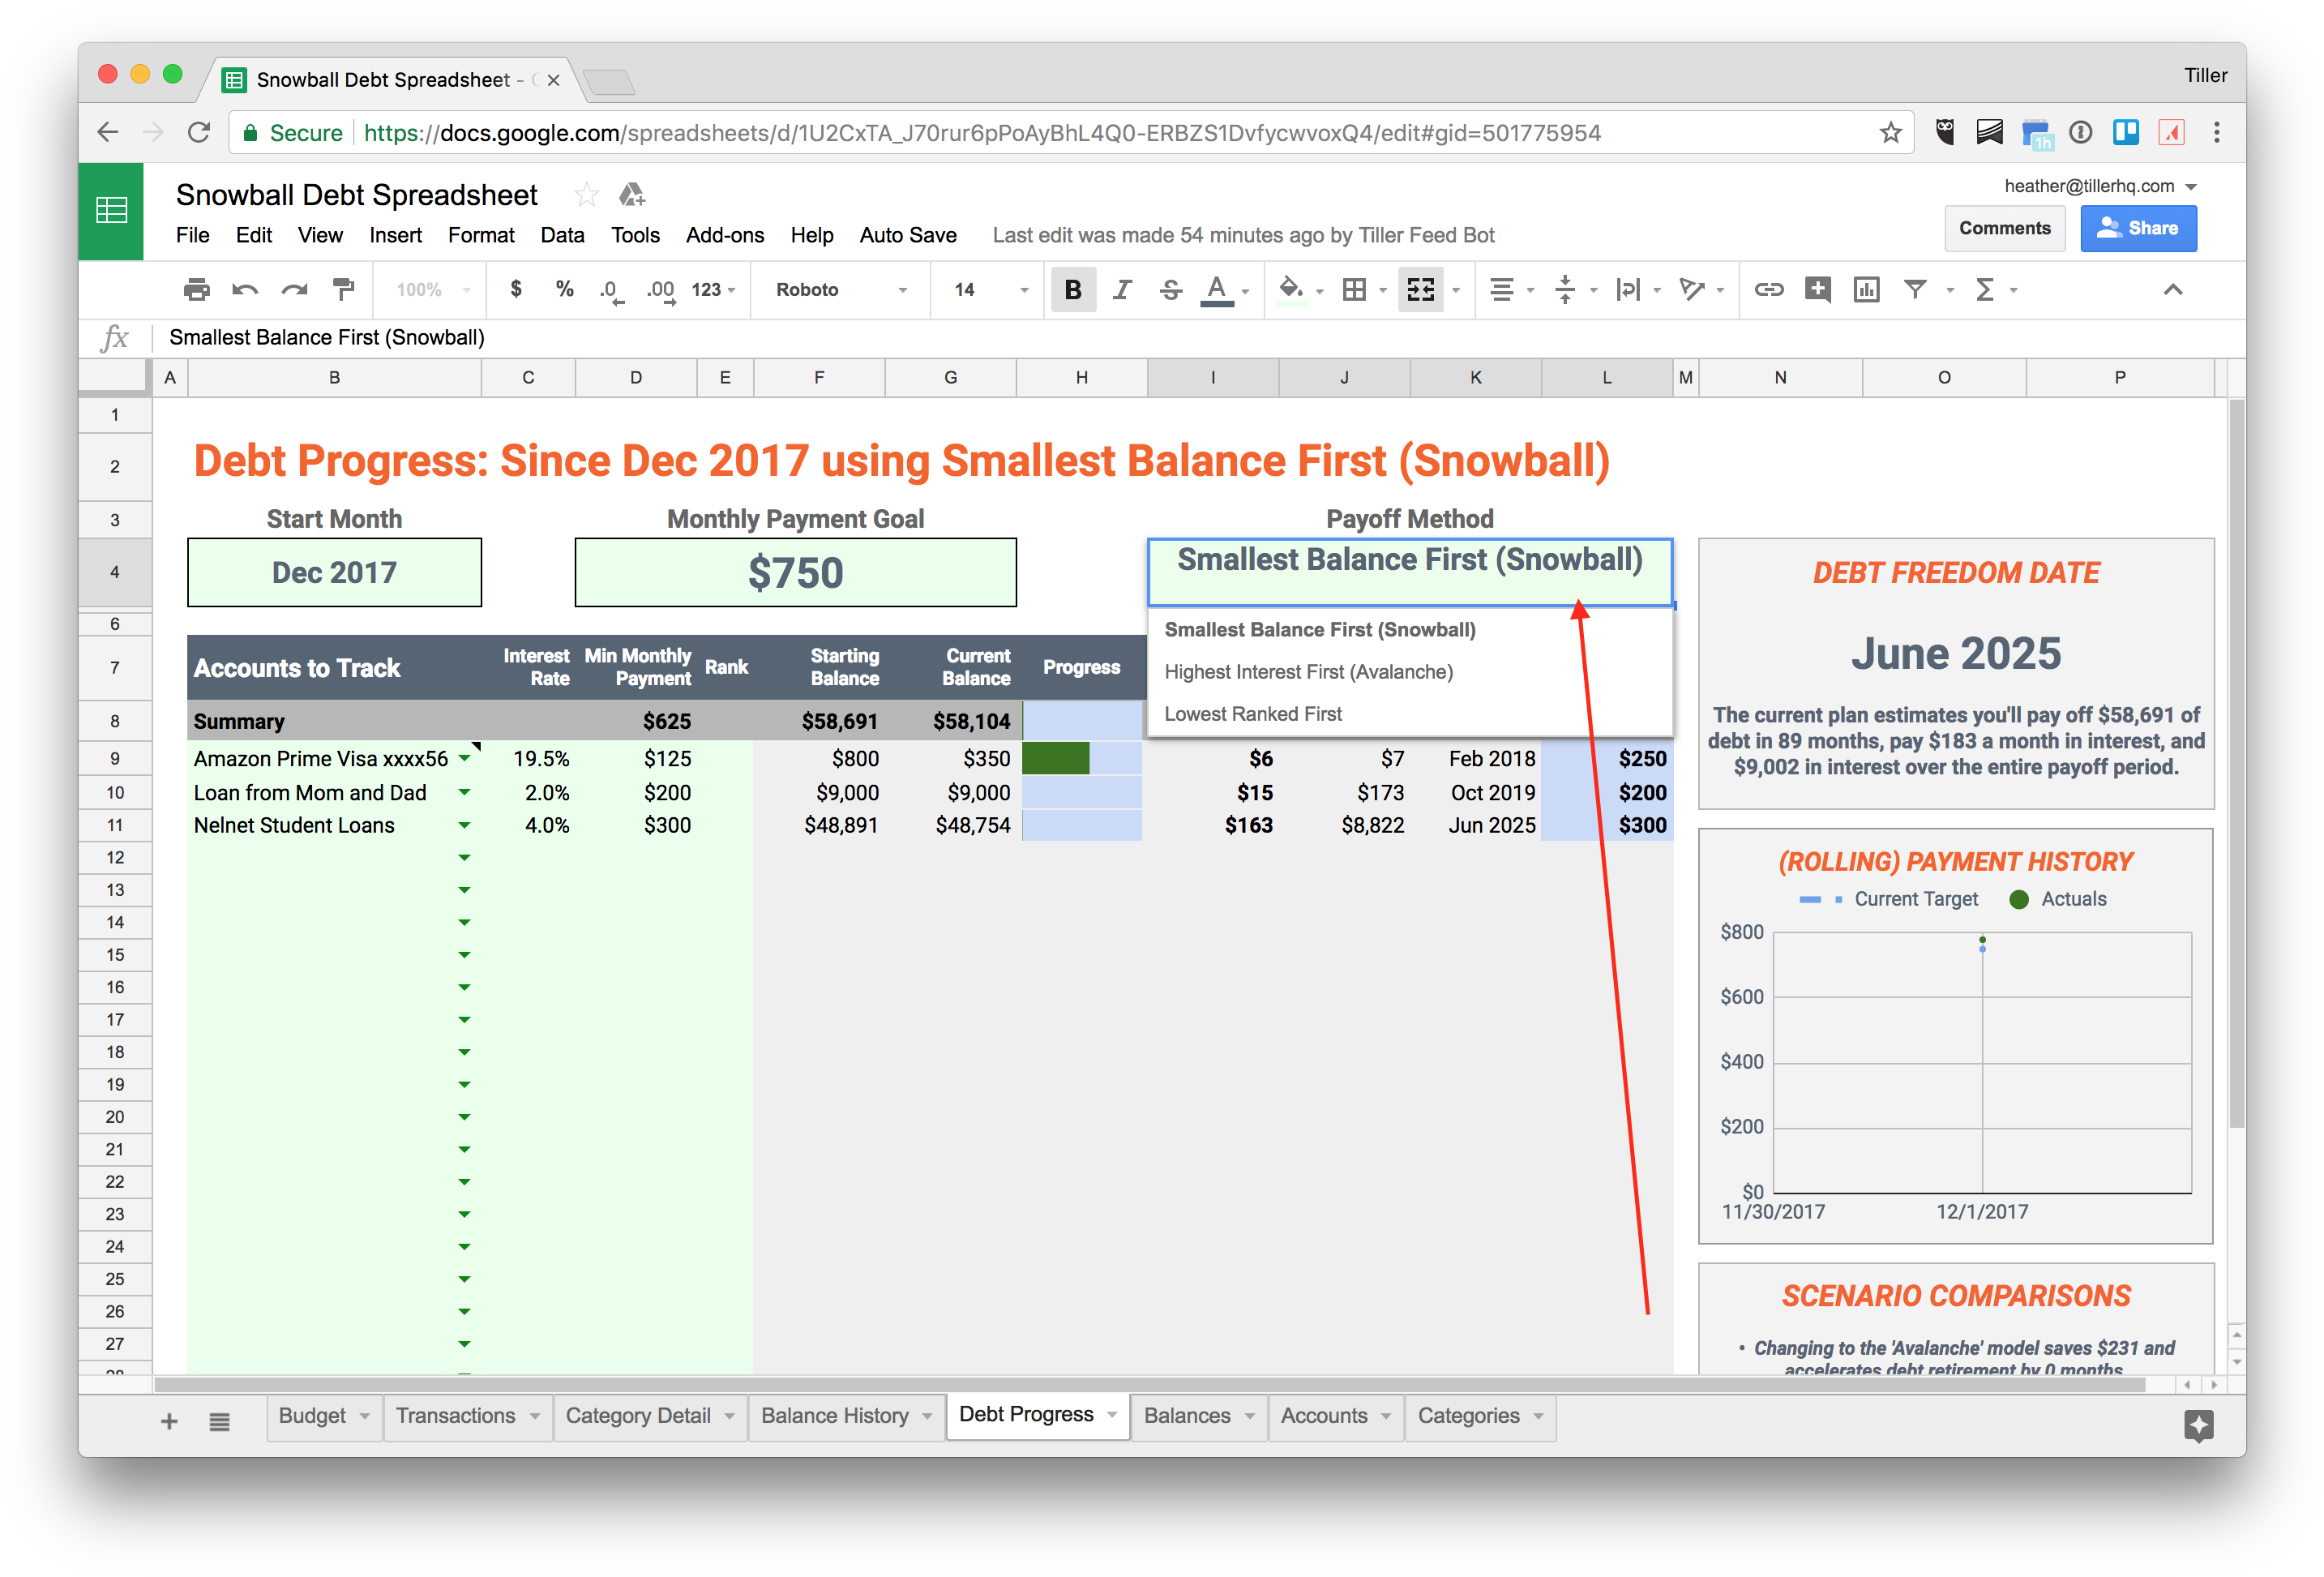Expand the heather@tillerhq.com account menu
The height and width of the screenshot is (1577, 2324).
pyautogui.click(x=2100, y=186)
